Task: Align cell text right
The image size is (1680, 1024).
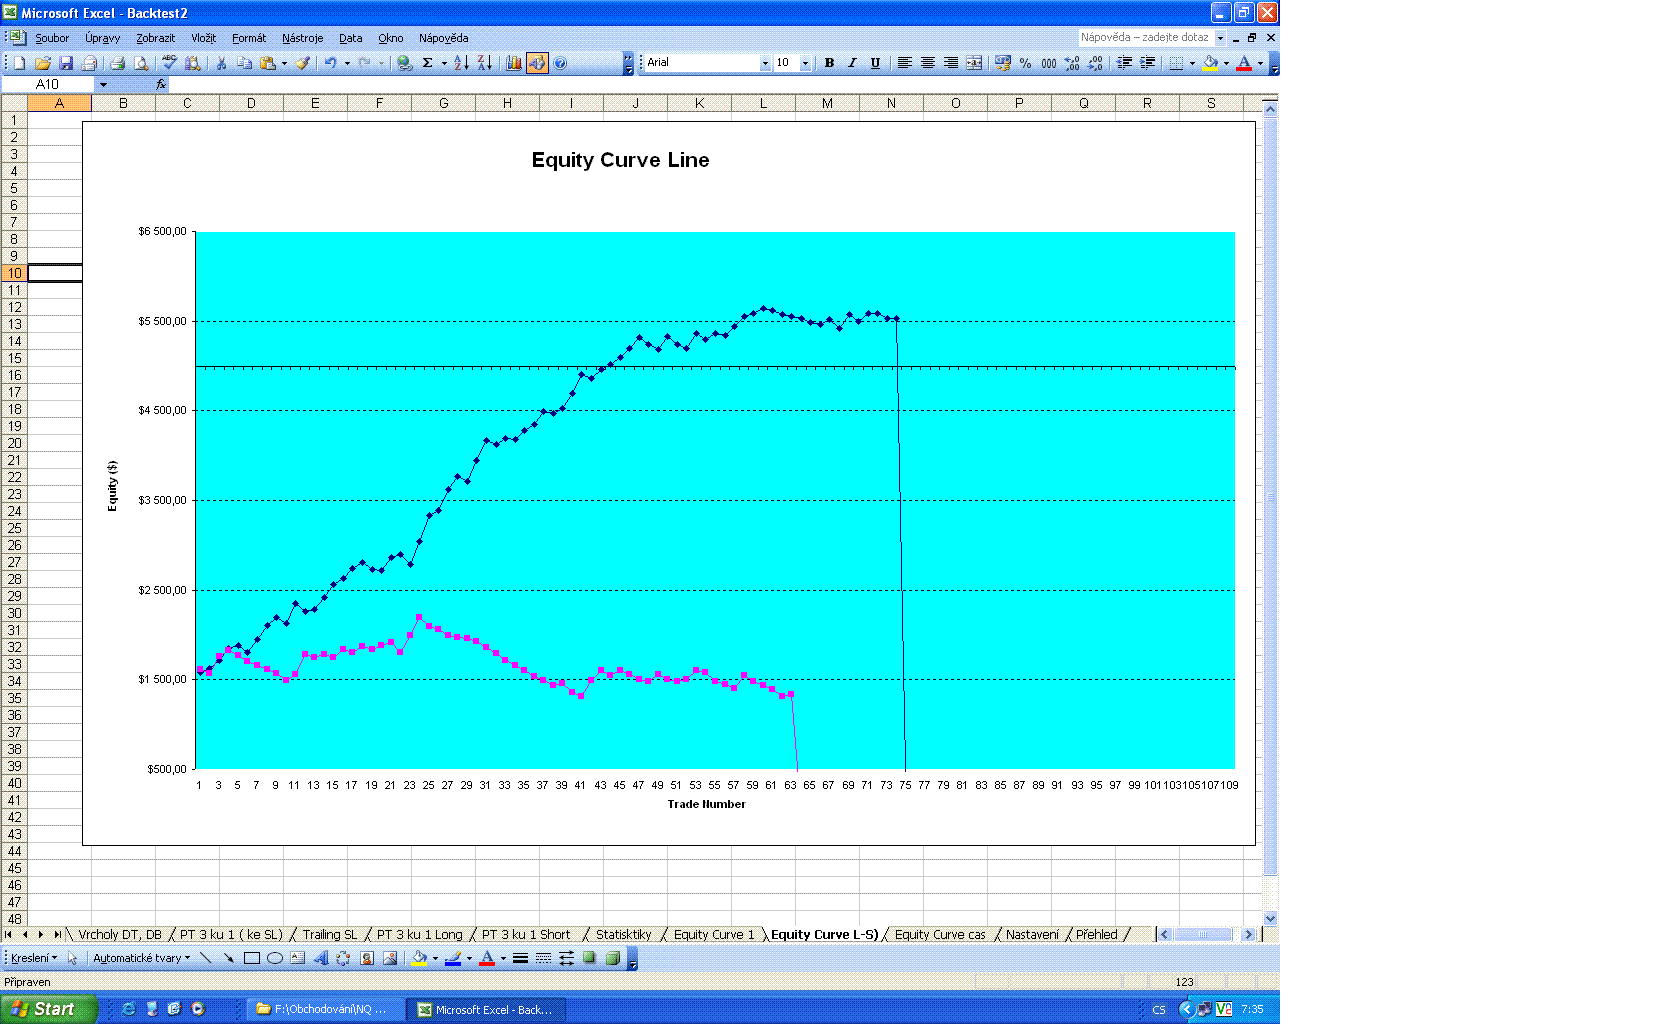Action: [951, 63]
